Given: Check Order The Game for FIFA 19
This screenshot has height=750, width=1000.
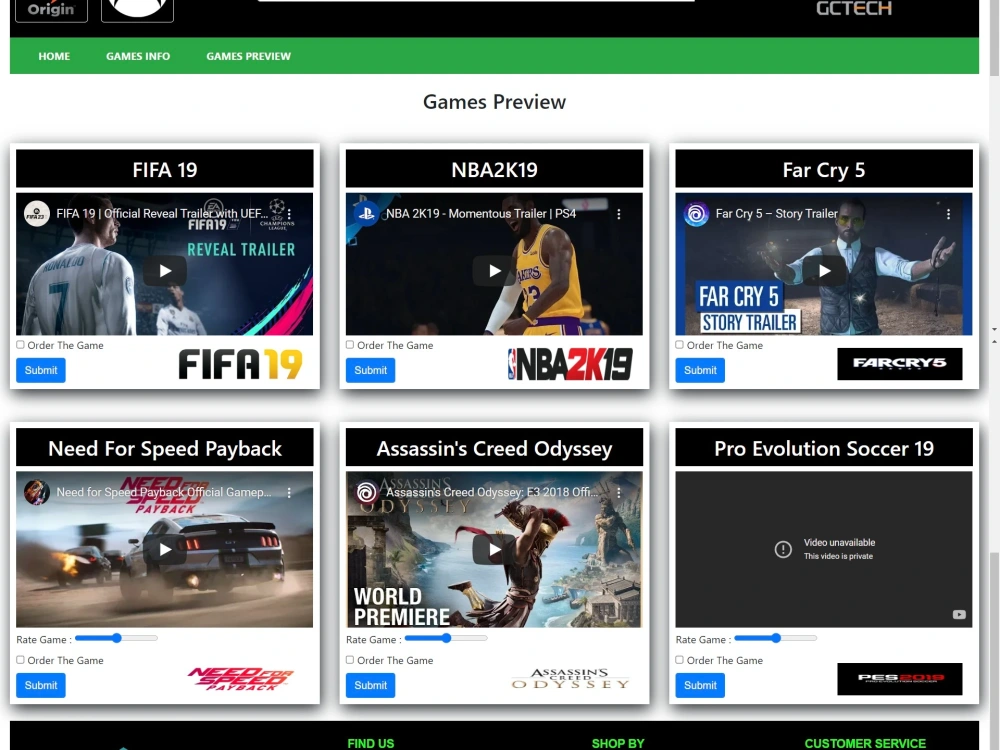Looking at the screenshot, I should (x=20, y=344).
